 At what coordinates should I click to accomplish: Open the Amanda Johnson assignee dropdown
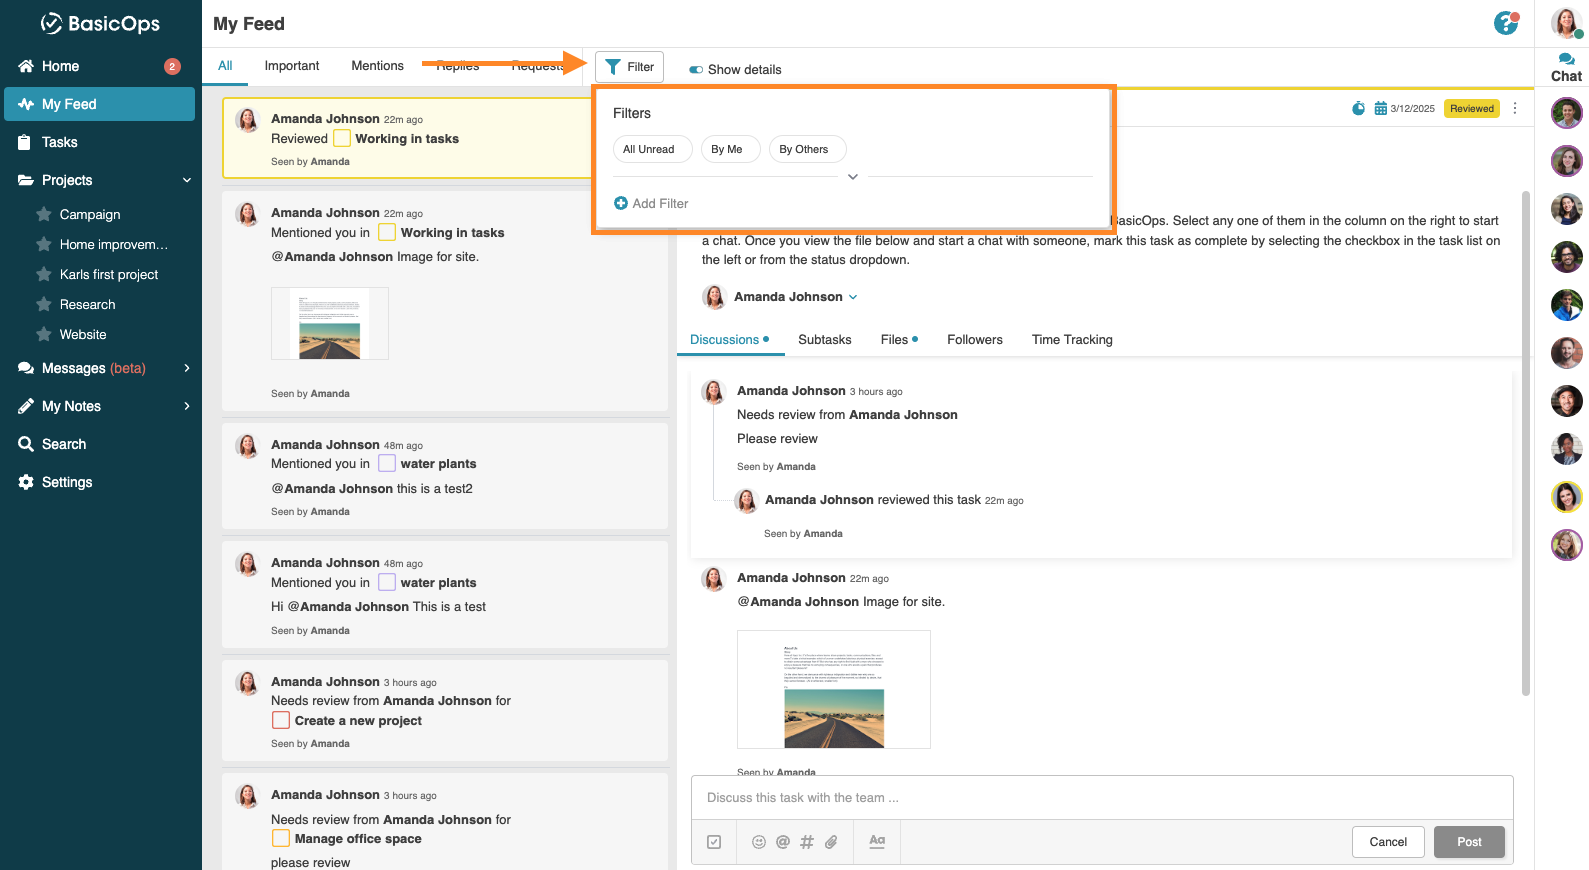pos(852,297)
